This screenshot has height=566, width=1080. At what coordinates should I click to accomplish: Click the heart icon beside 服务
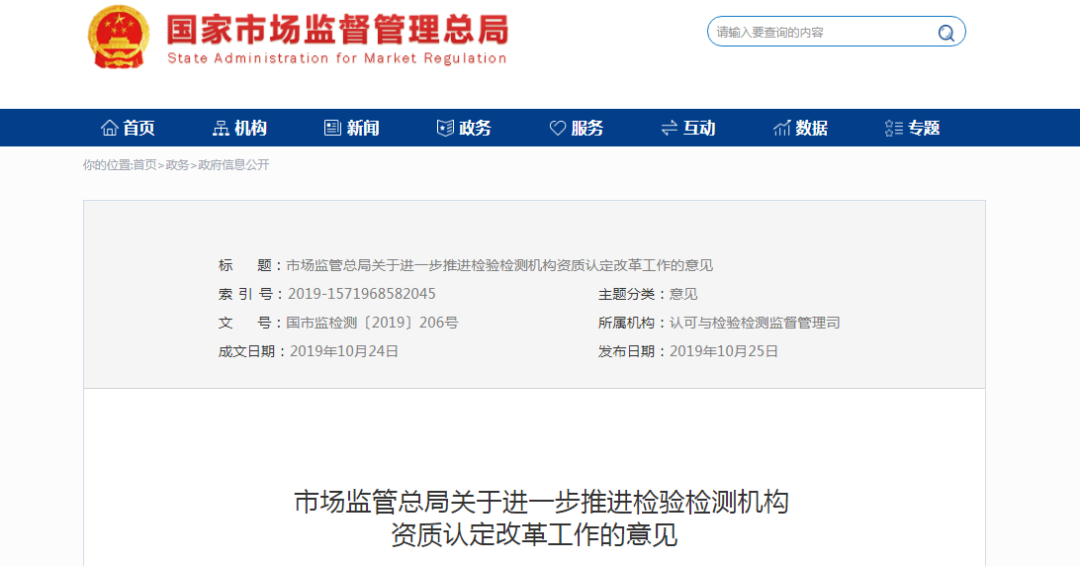click(557, 127)
